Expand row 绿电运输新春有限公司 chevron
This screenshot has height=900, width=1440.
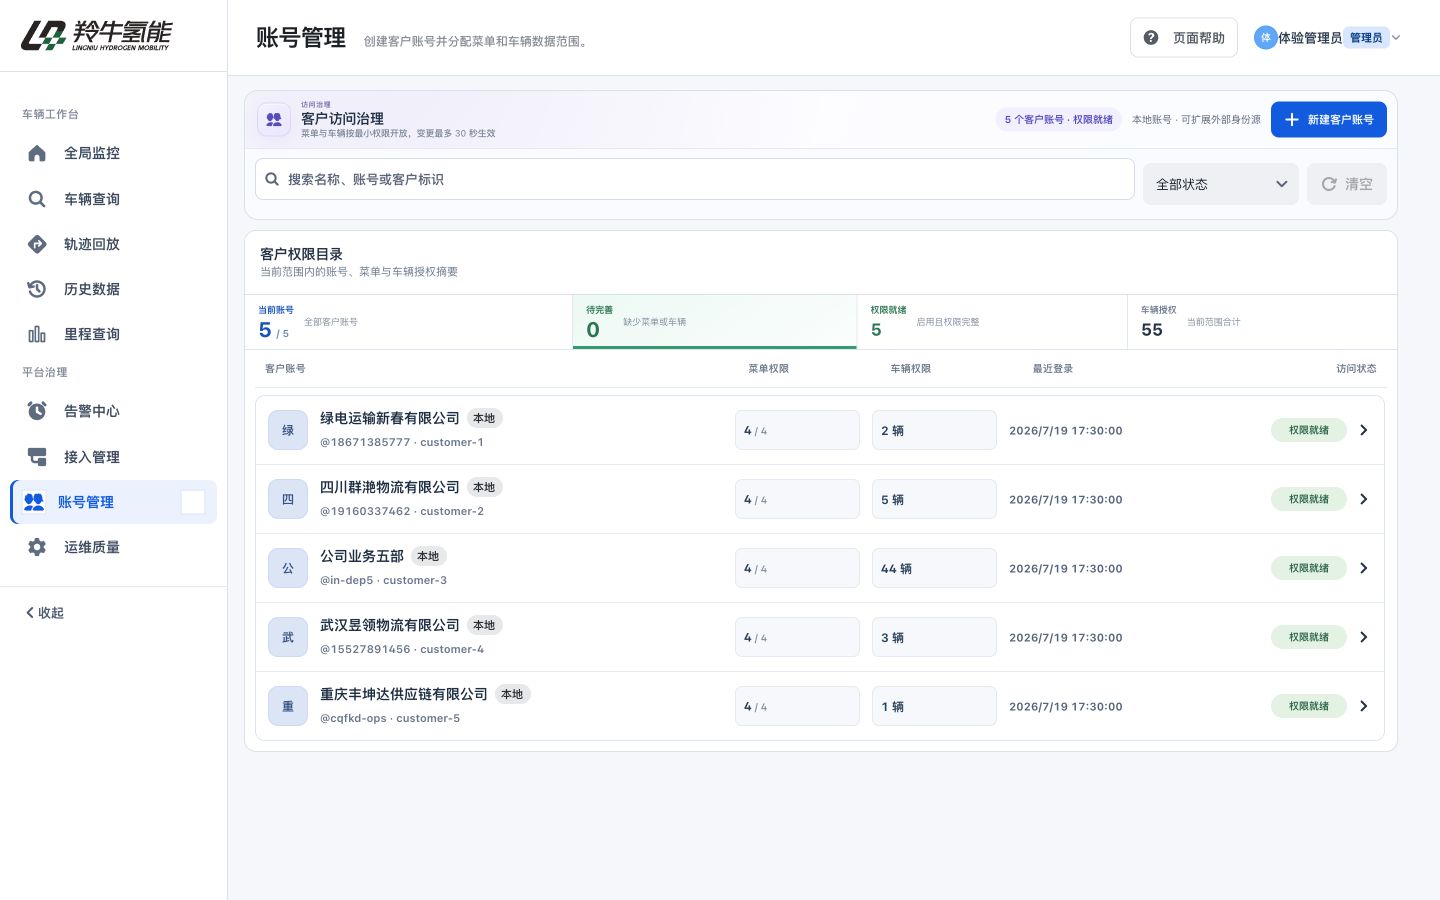pyautogui.click(x=1363, y=430)
